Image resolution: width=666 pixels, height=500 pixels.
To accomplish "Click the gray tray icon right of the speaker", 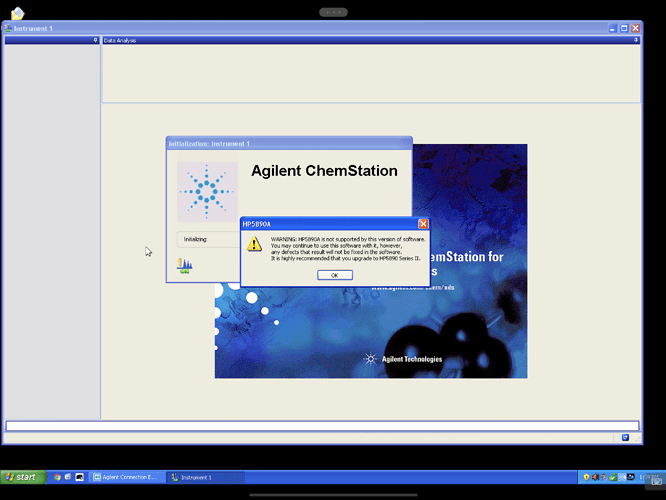I will click(x=604, y=477).
